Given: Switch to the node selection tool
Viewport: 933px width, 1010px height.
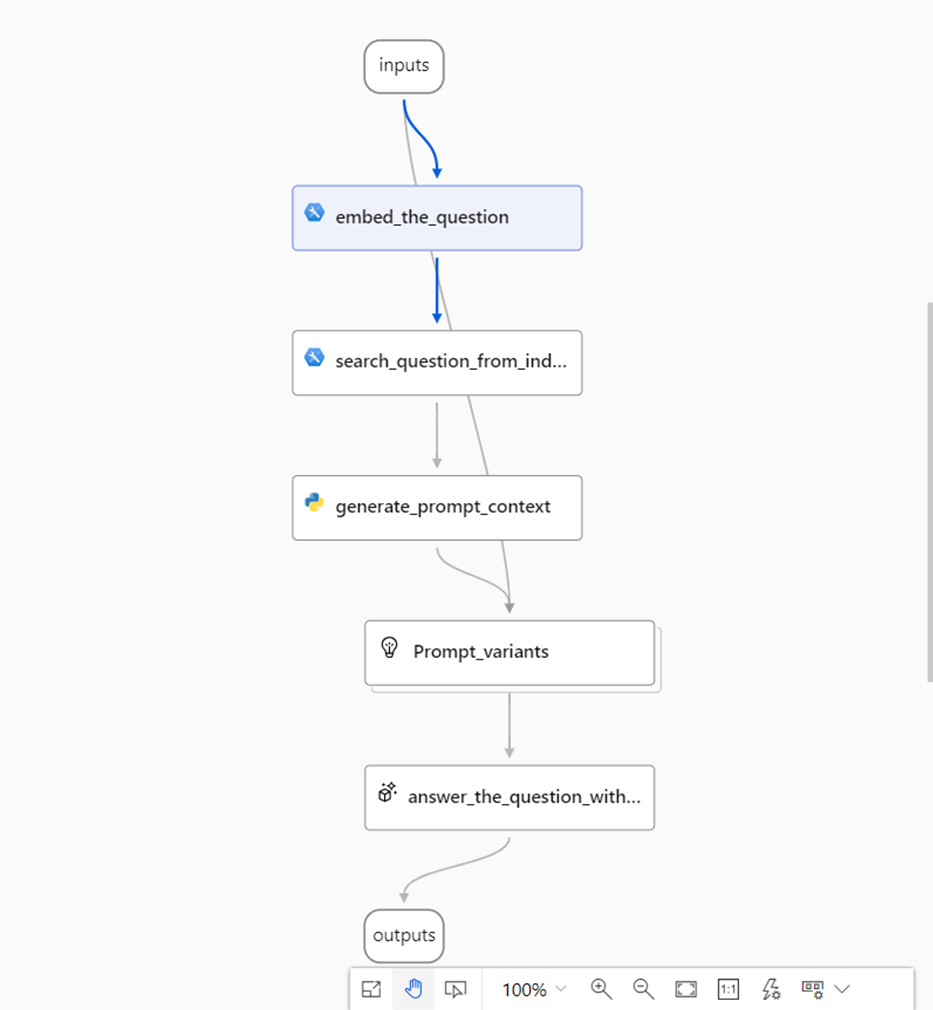Looking at the screenshot, I should pyautogui.click(x=455, y=989).
